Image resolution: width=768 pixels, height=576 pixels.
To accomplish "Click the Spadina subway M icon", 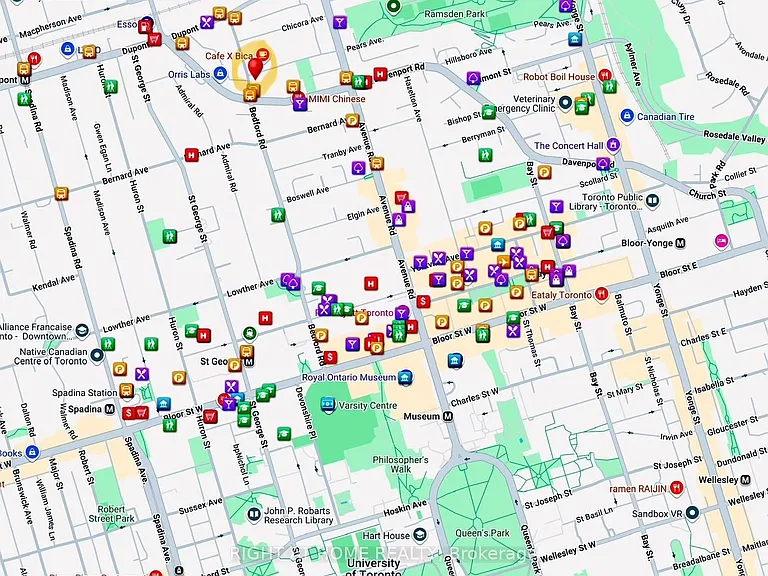I will (x=109, y=409).
